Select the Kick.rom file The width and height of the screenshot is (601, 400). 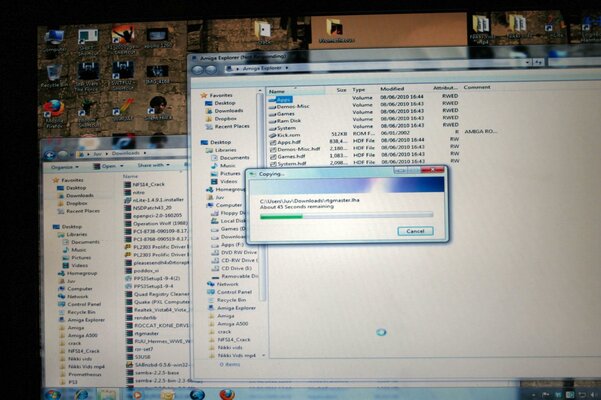(288, 133)
